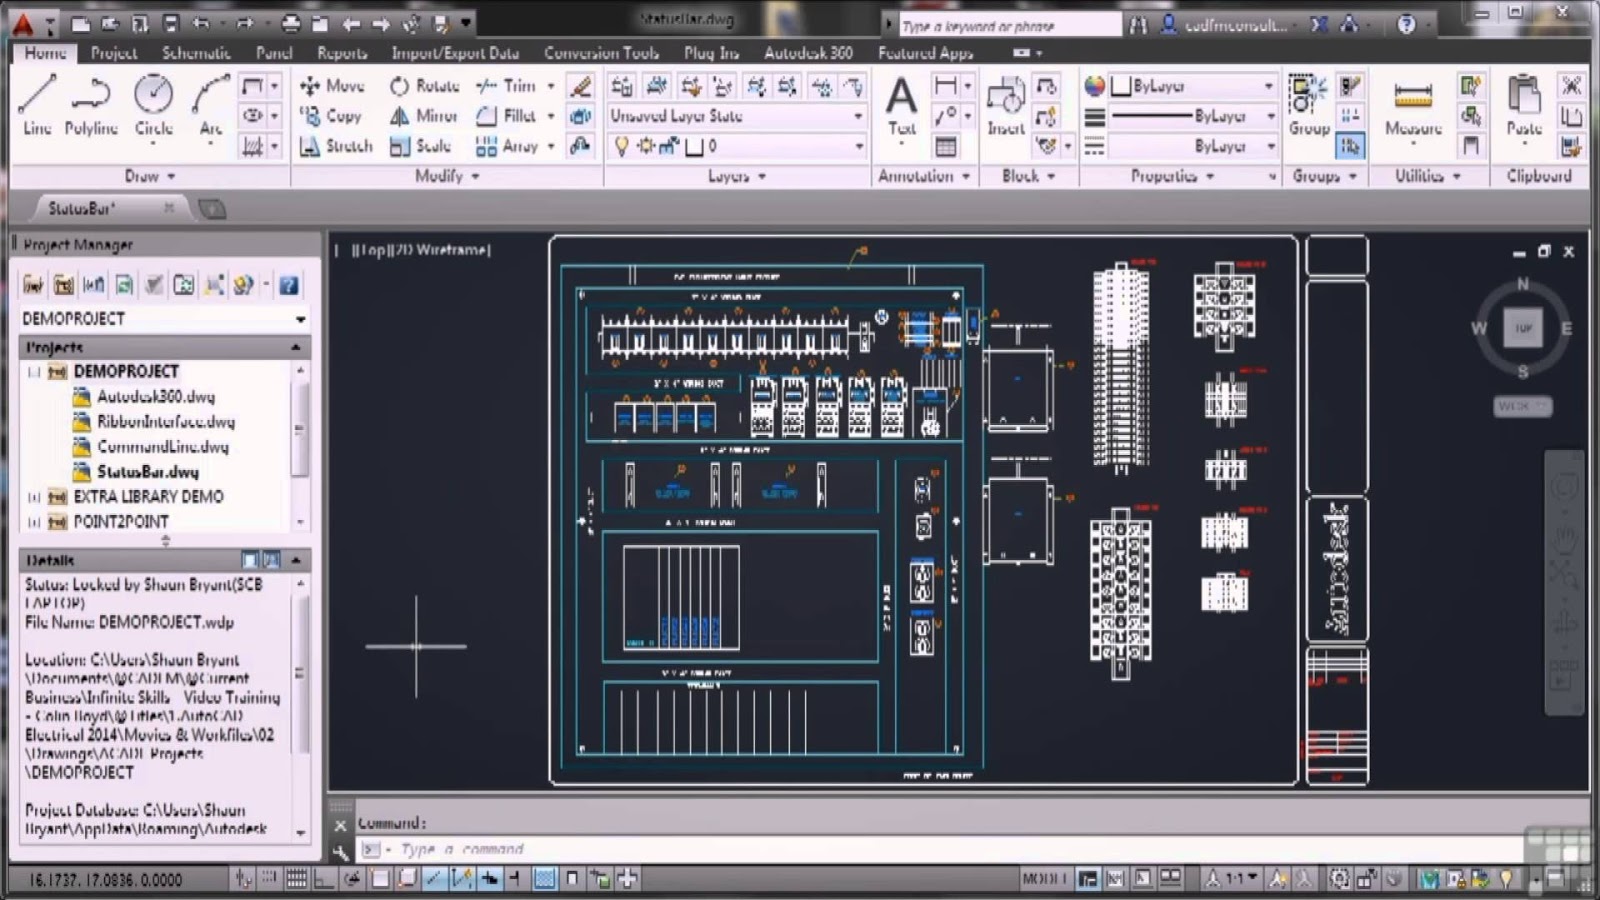Select RibbonInterface.dwg in project tree
1600x900 pixels.
tap(166, 422)
